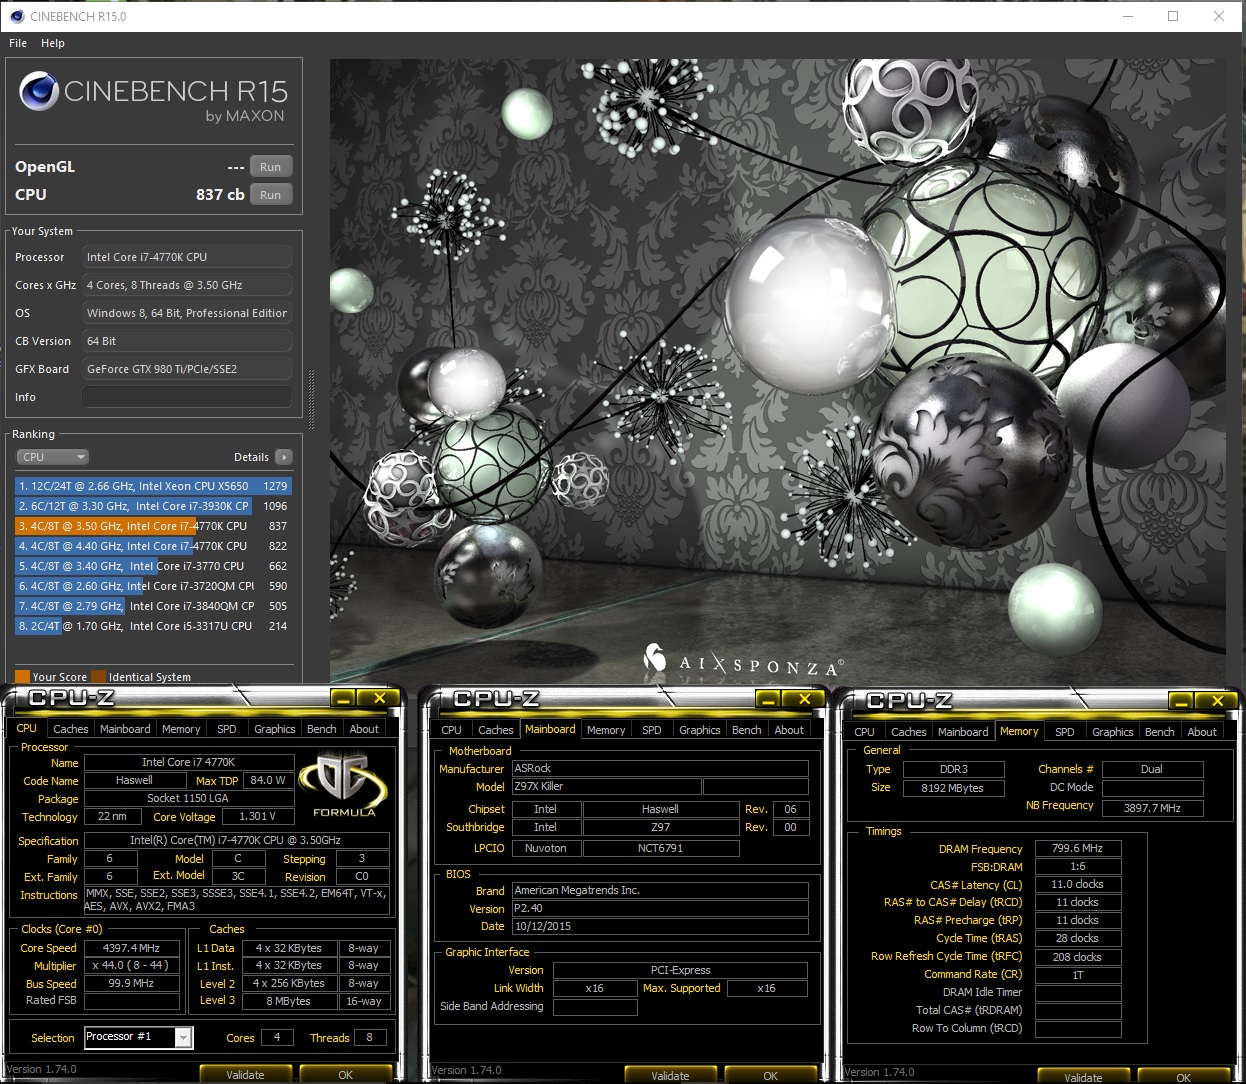Click Validate in middle CPU-Z window
The image size is (1246, 1084).
tap(670, 1076)
